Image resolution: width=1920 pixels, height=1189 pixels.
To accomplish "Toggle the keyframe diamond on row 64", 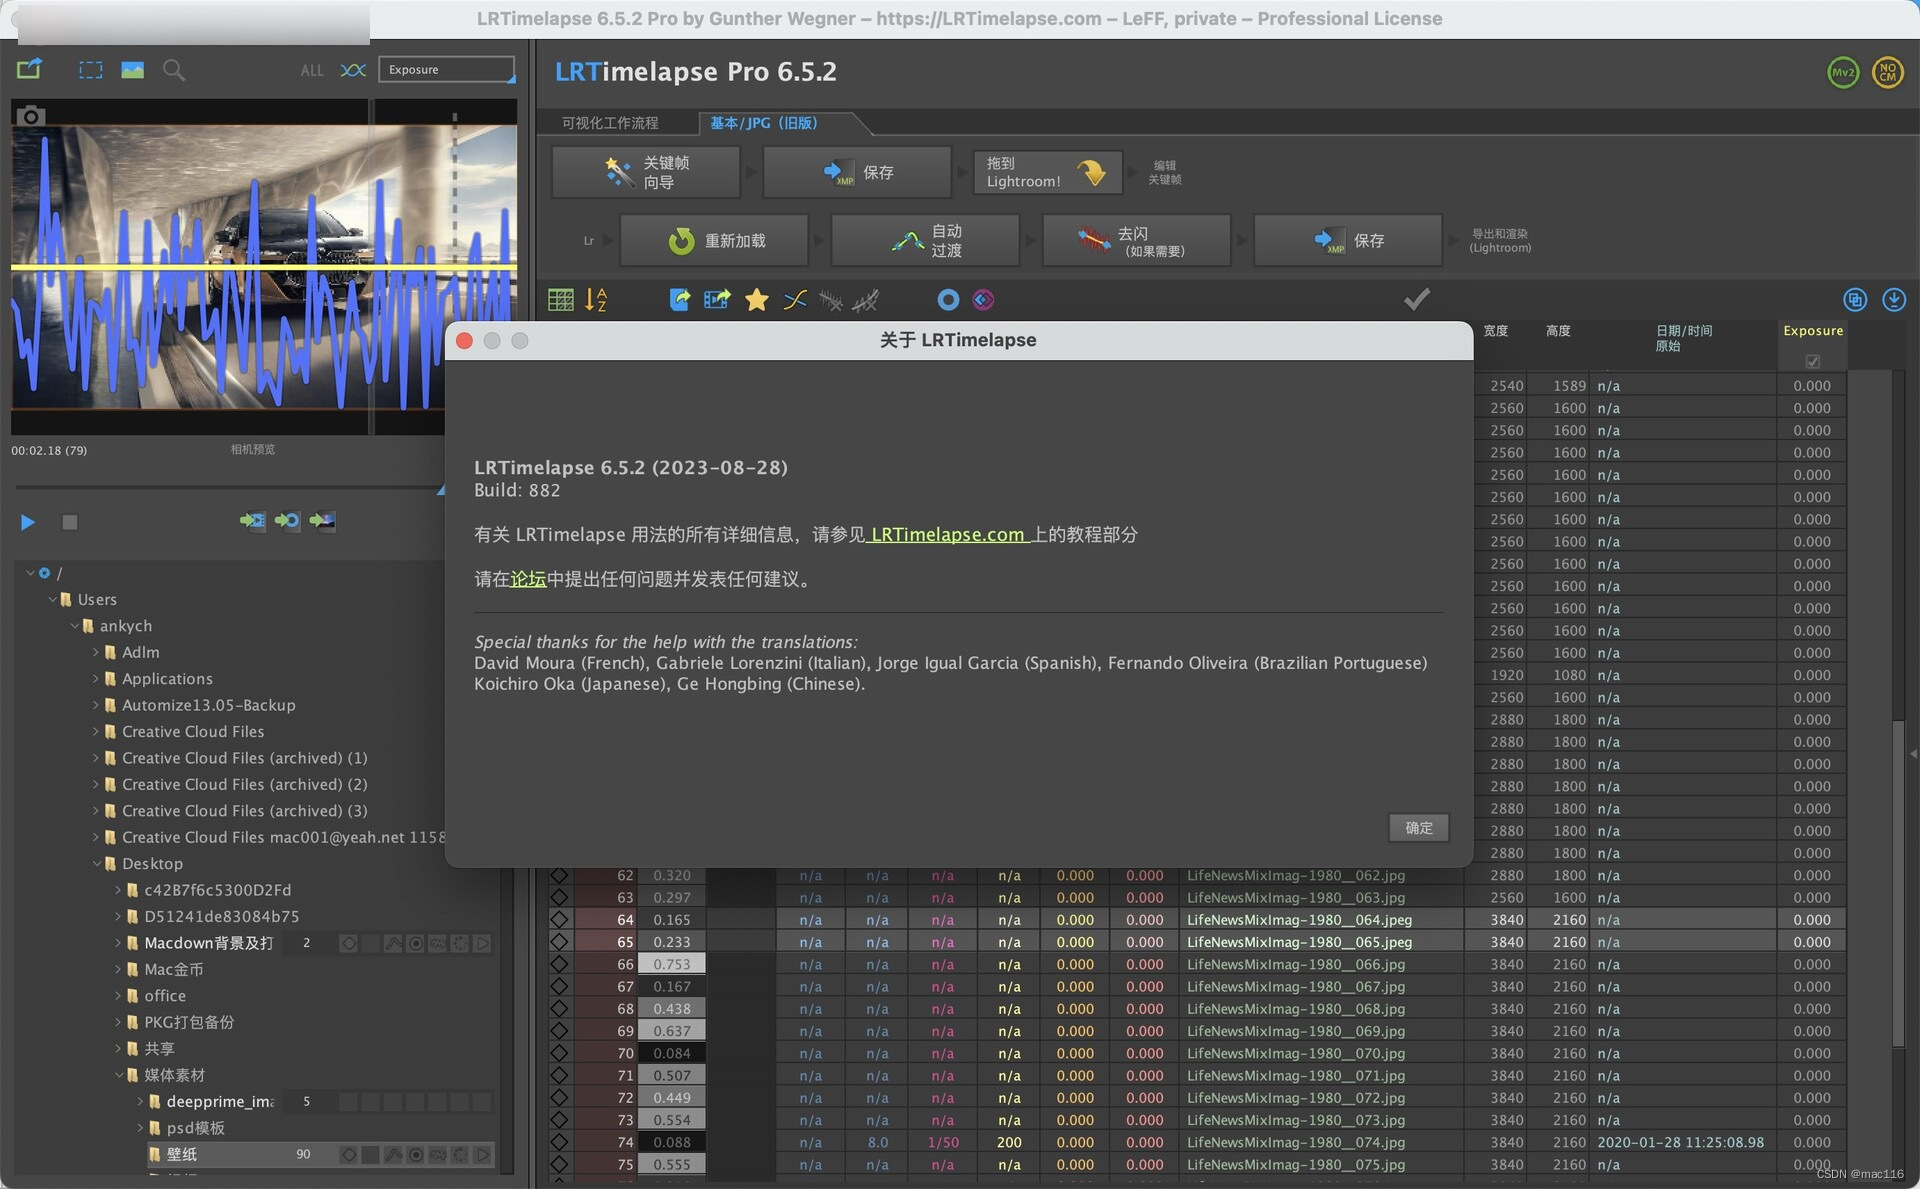I will pos(559,920).
